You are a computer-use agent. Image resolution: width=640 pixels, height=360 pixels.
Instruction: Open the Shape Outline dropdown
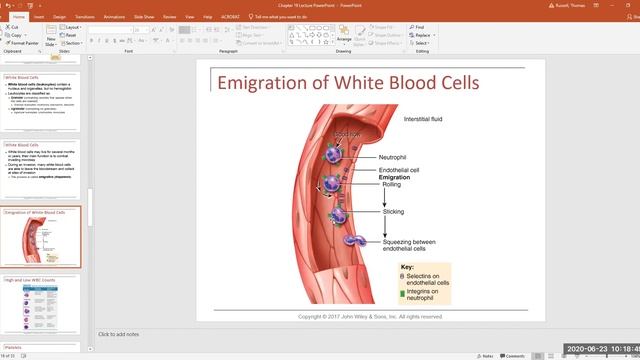coord(385,35)
